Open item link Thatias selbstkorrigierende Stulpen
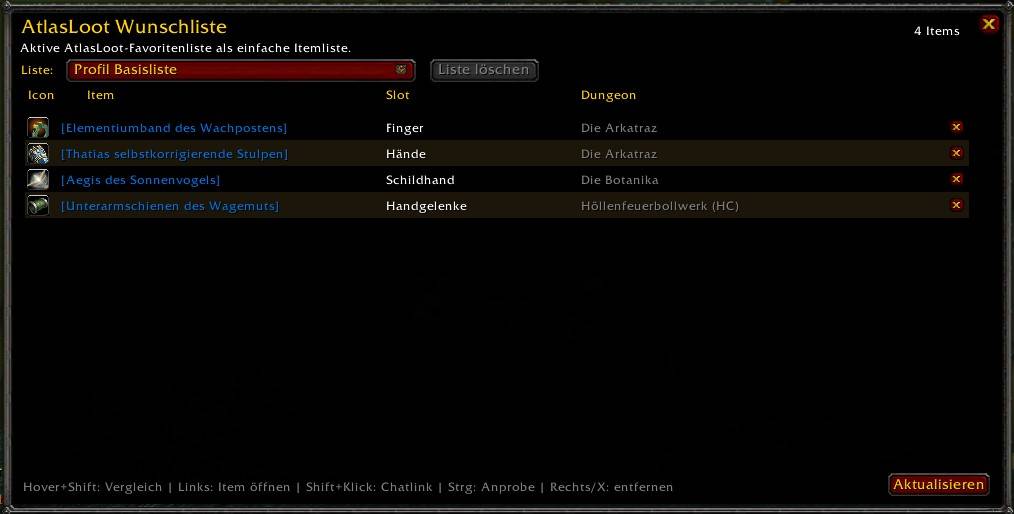The image size is (1014, 514). (x=174, y=154)
